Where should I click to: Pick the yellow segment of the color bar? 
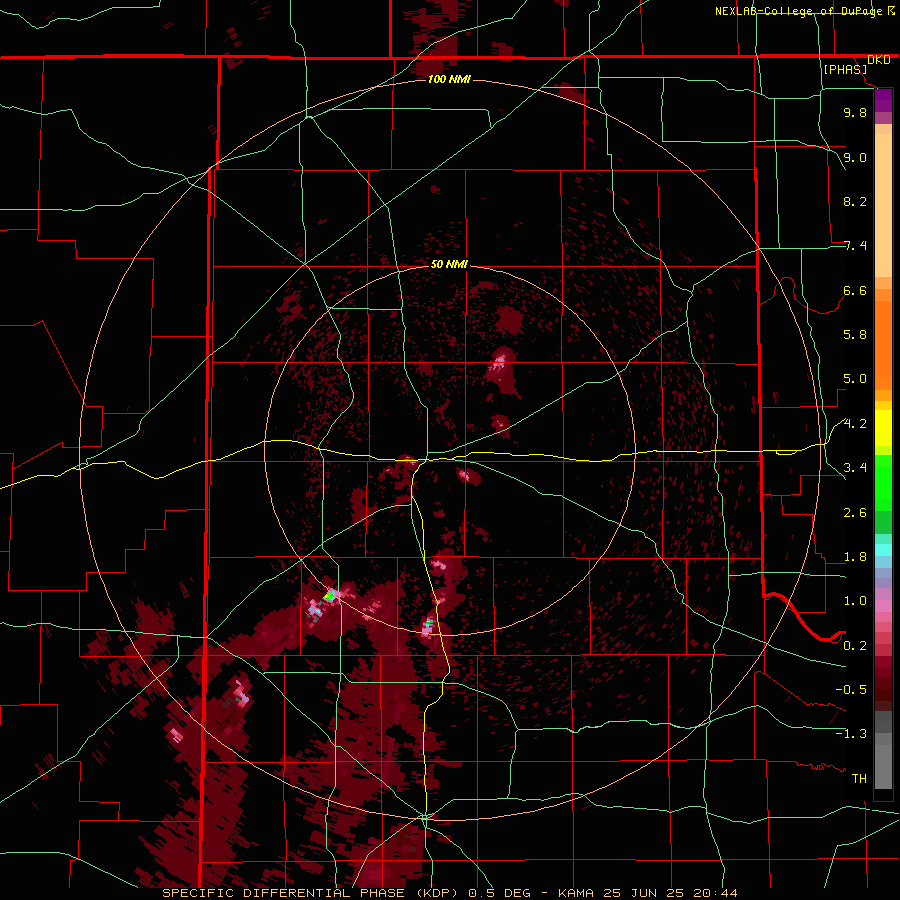[x=883, y=428]
